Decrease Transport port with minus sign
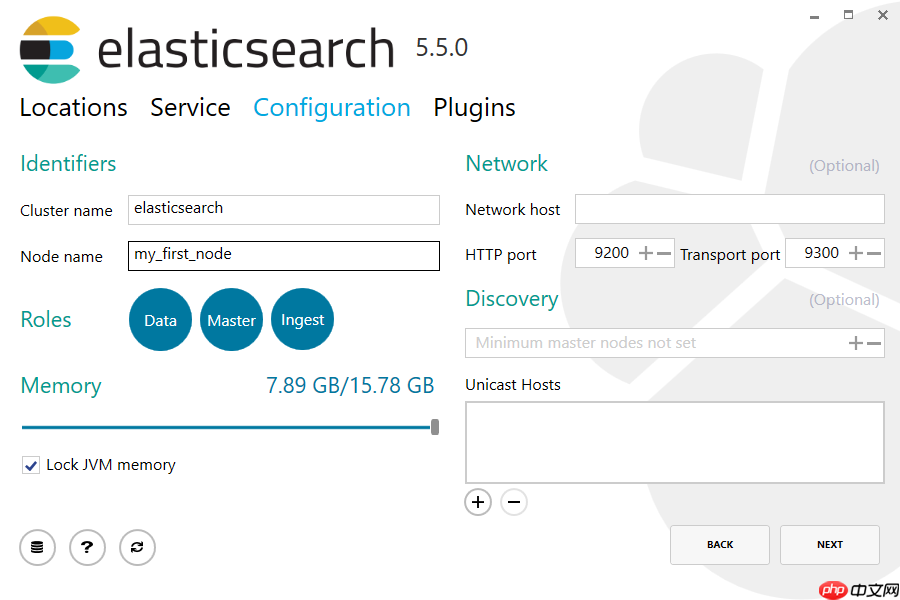Image resolution: width=900 pixels, height=600 pixels. tap(874, 253)
